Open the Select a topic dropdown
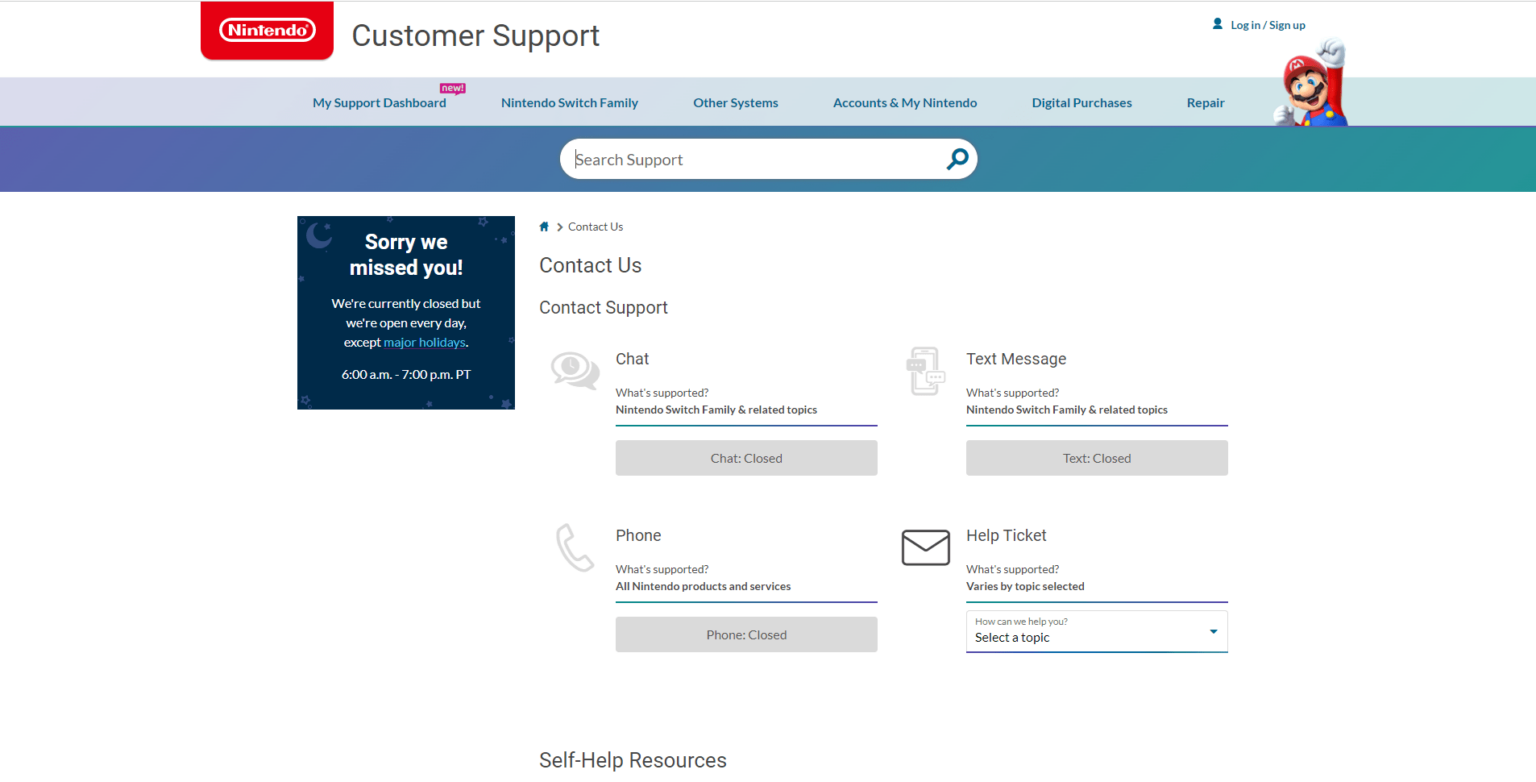Viewport: 1536px width, 782px height. pos(1085,631)
